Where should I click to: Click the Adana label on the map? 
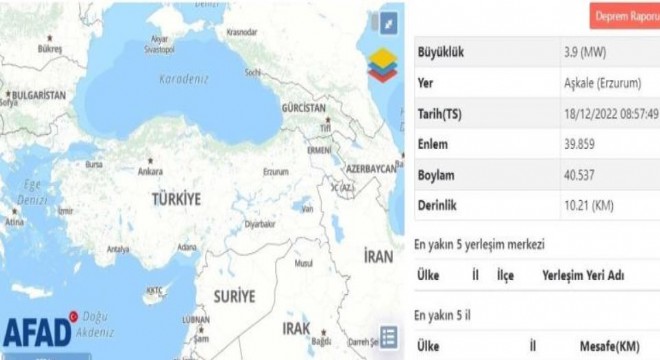[x=187, y=247]
